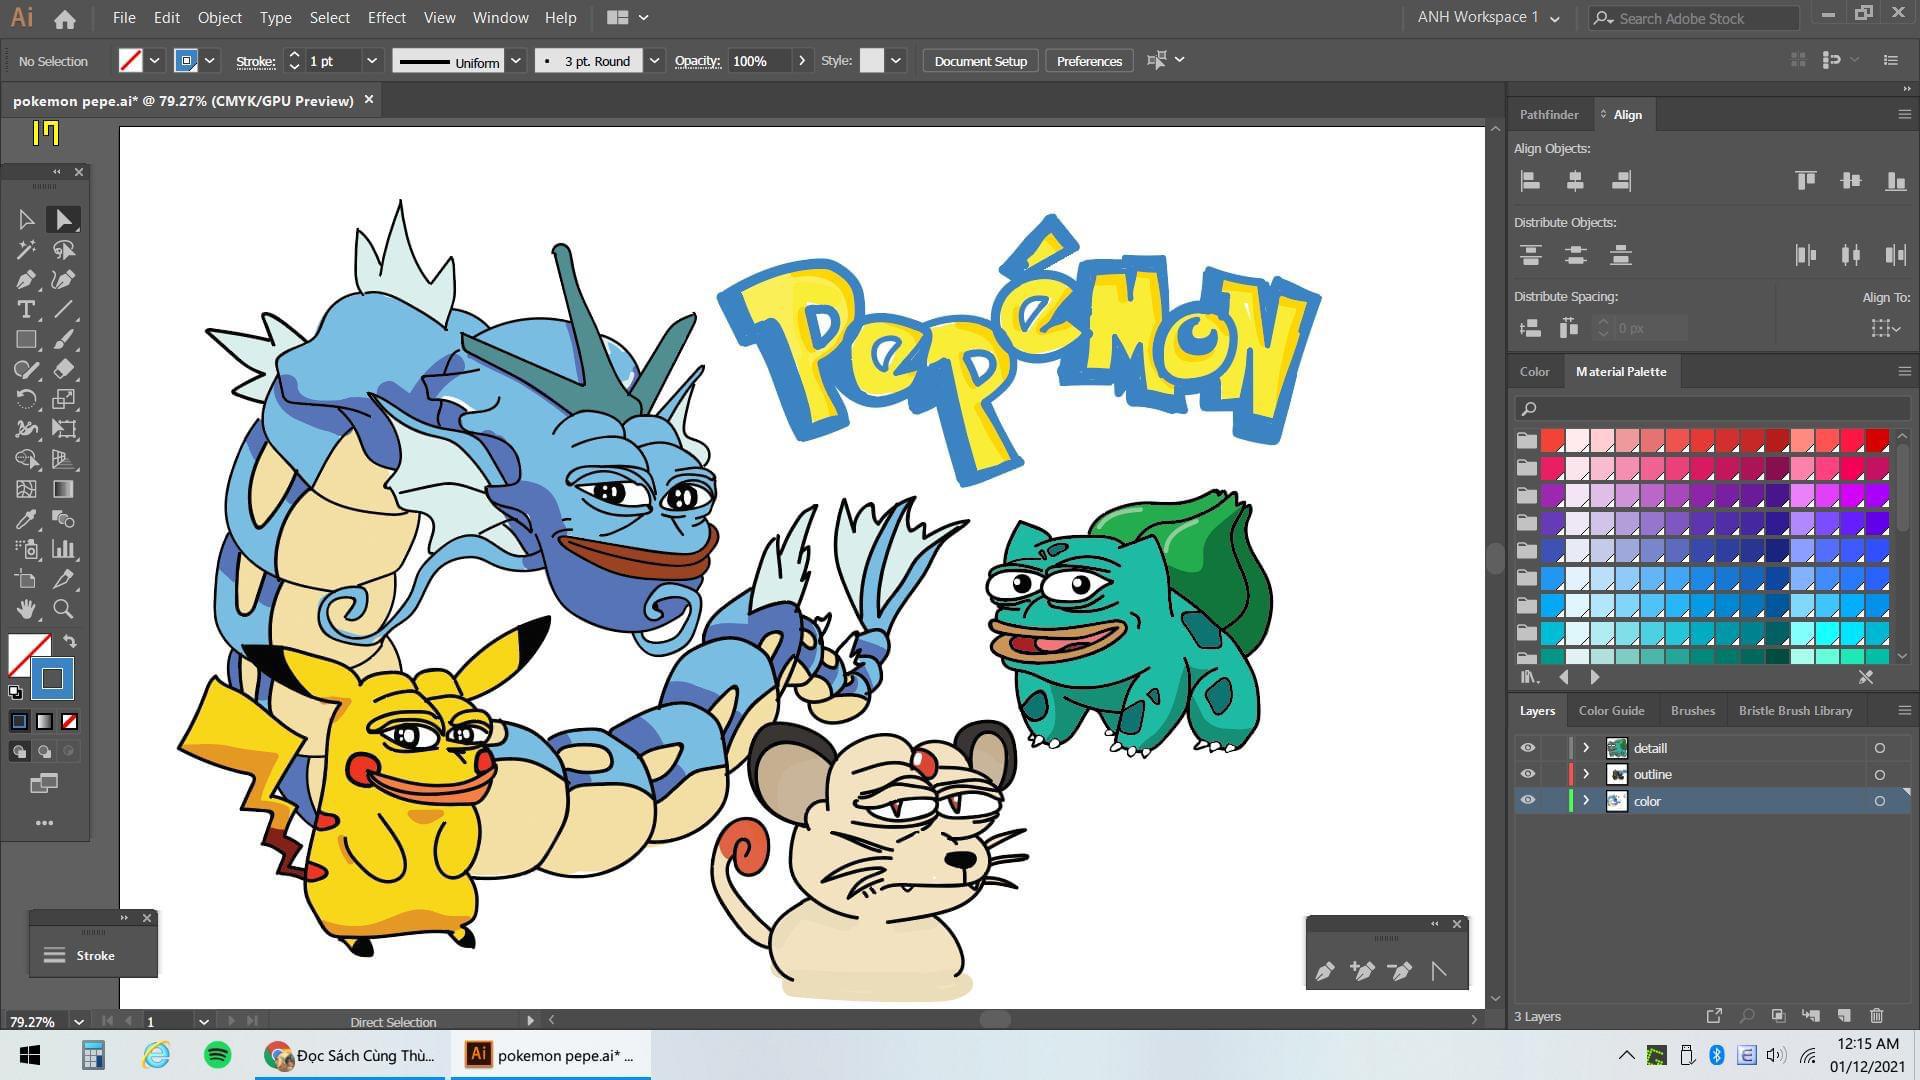This screenshot has height=1080, width=1920.
Task: Select the Column Graph tool
Action: click(64, 549)
